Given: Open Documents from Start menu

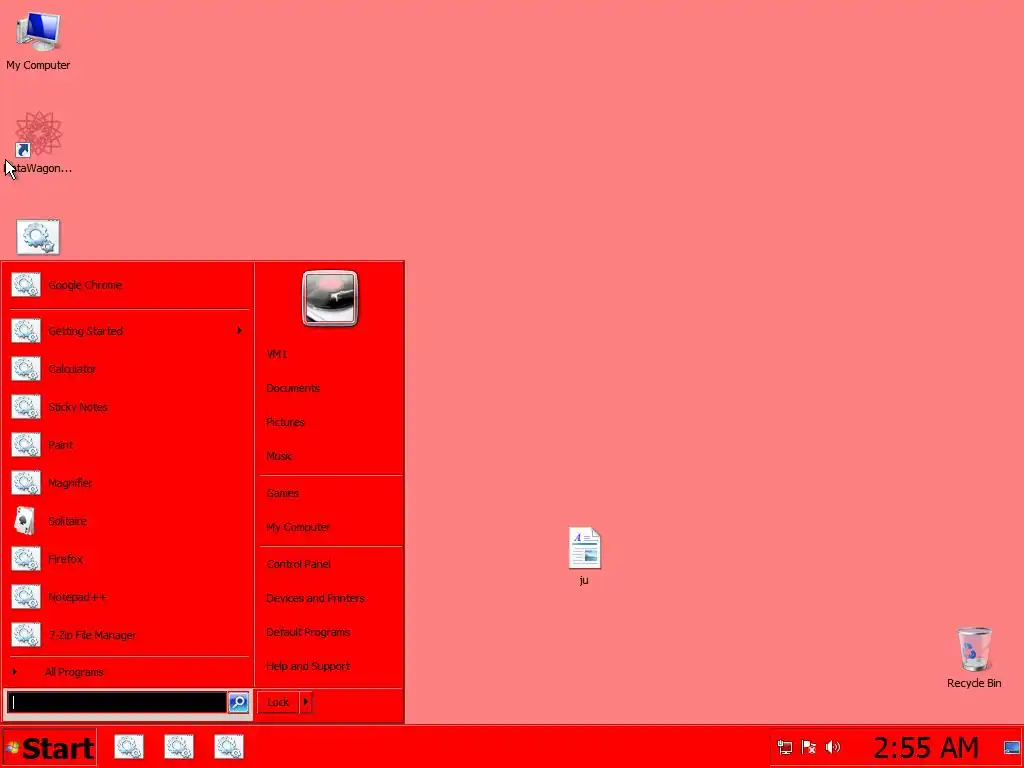Looking at the screenshot, I should click(x=331, y=388).
